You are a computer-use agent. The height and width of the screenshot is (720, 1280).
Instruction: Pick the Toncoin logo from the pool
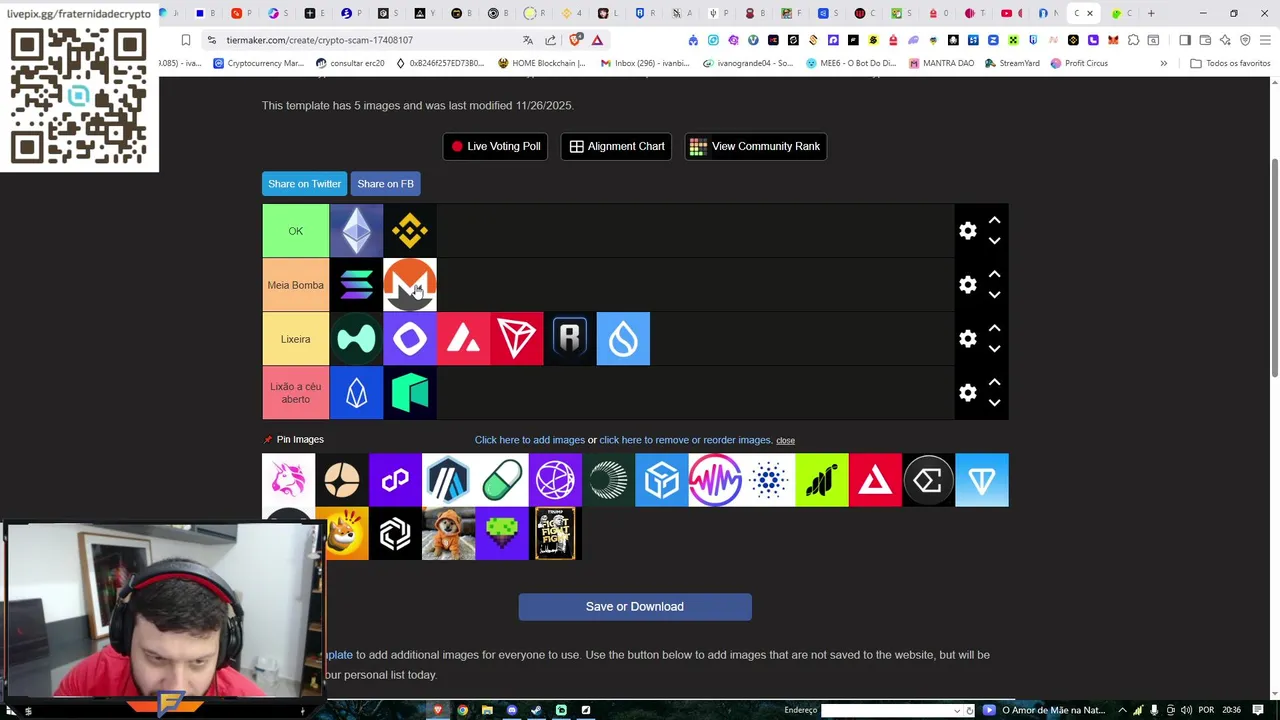(982, 480)
